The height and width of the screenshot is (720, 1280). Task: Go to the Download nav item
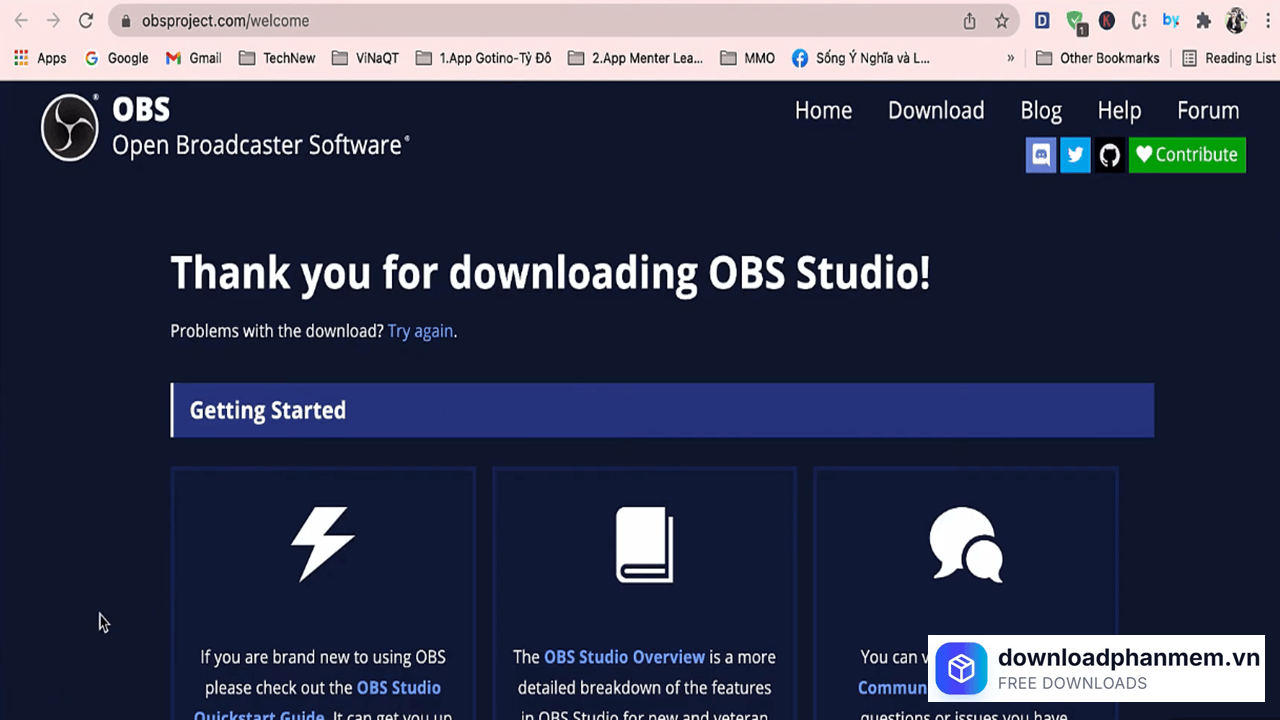coord(936,111)
